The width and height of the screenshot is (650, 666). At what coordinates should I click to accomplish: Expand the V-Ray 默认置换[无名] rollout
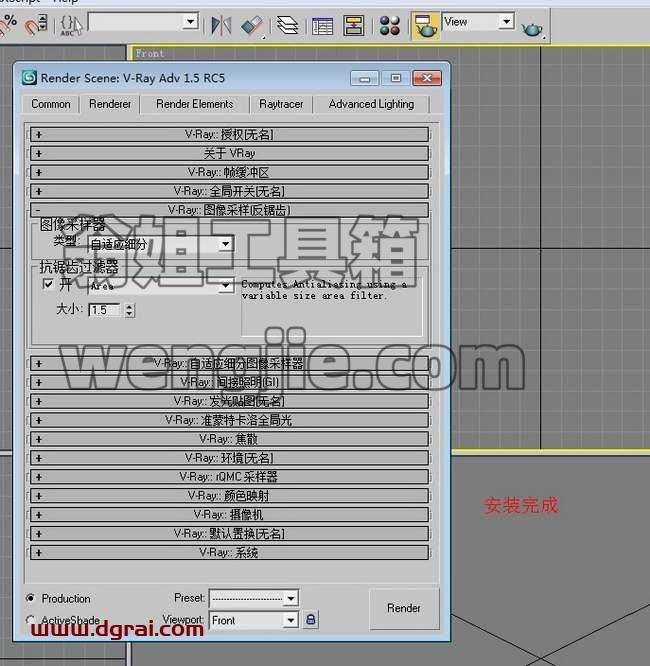(229, 533)
